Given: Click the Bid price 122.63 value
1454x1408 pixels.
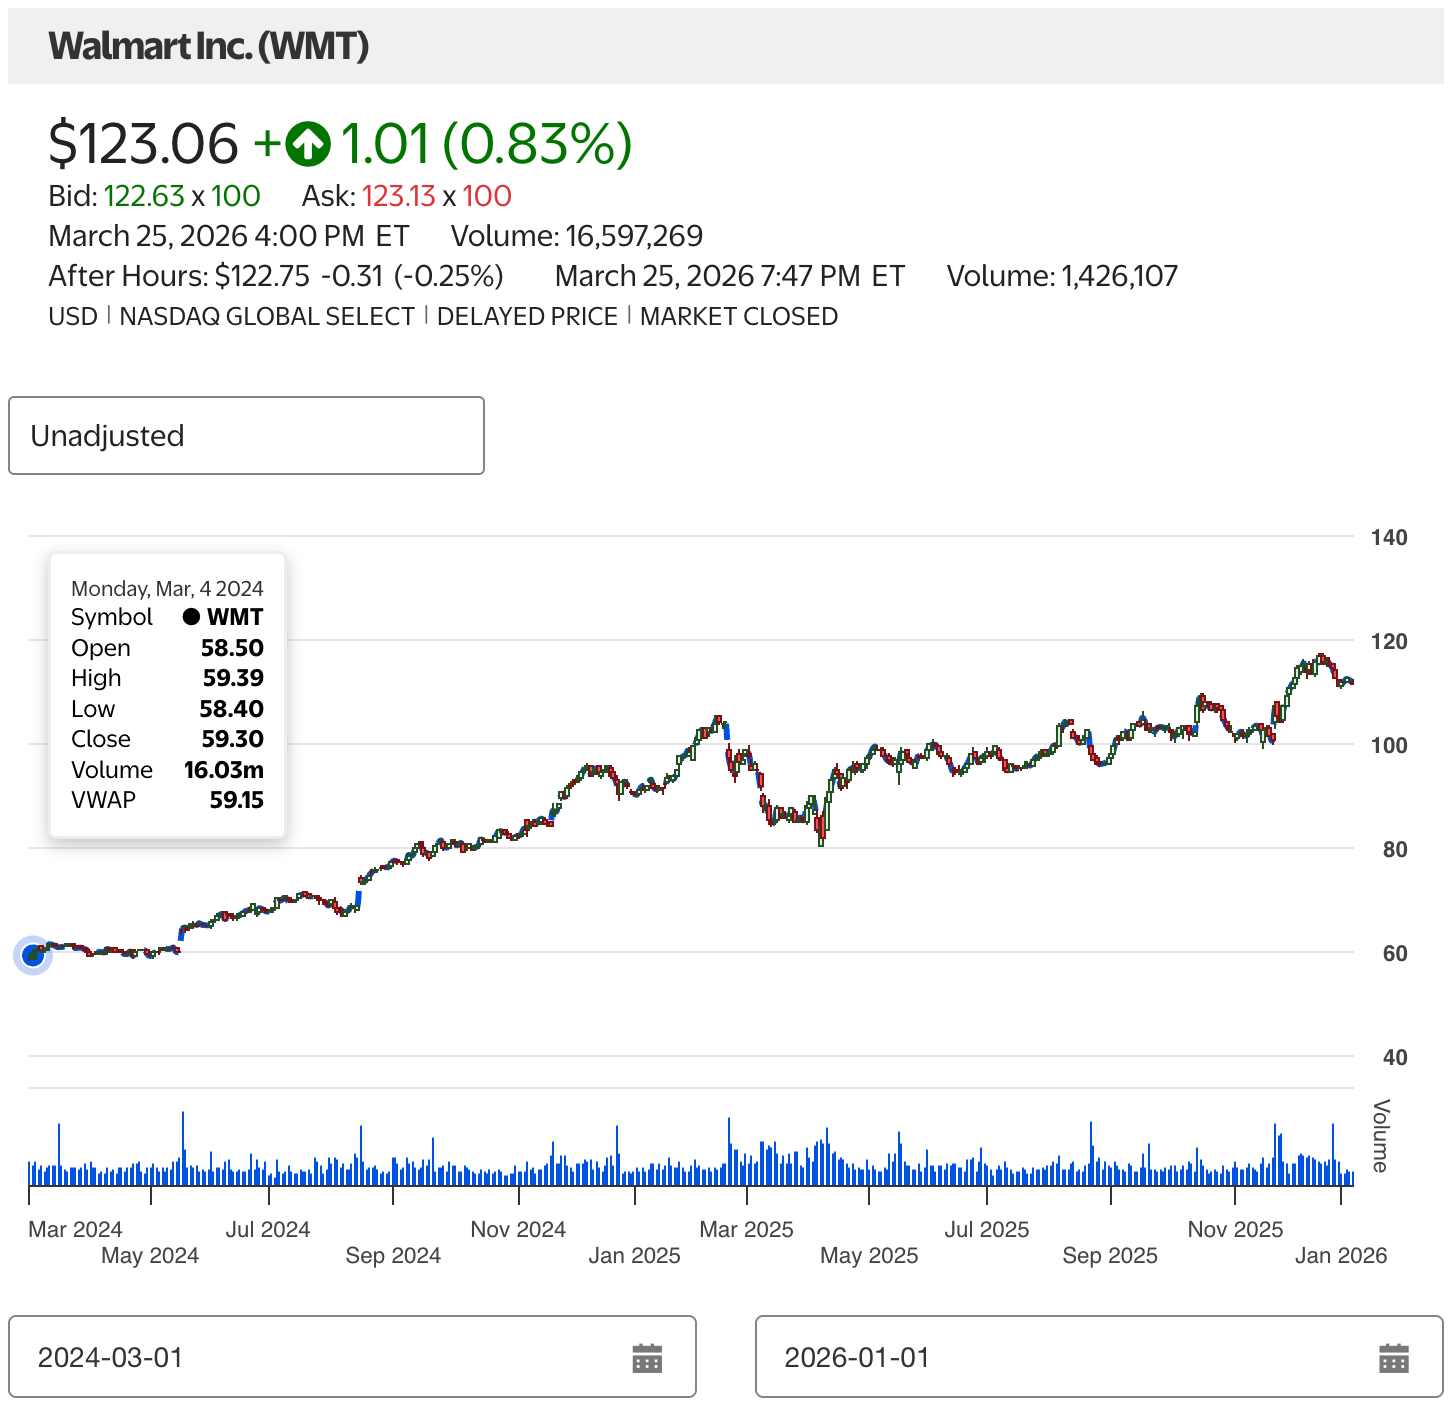Looking at the screenshot, I should pyautogui.click(x=144, y=196).
